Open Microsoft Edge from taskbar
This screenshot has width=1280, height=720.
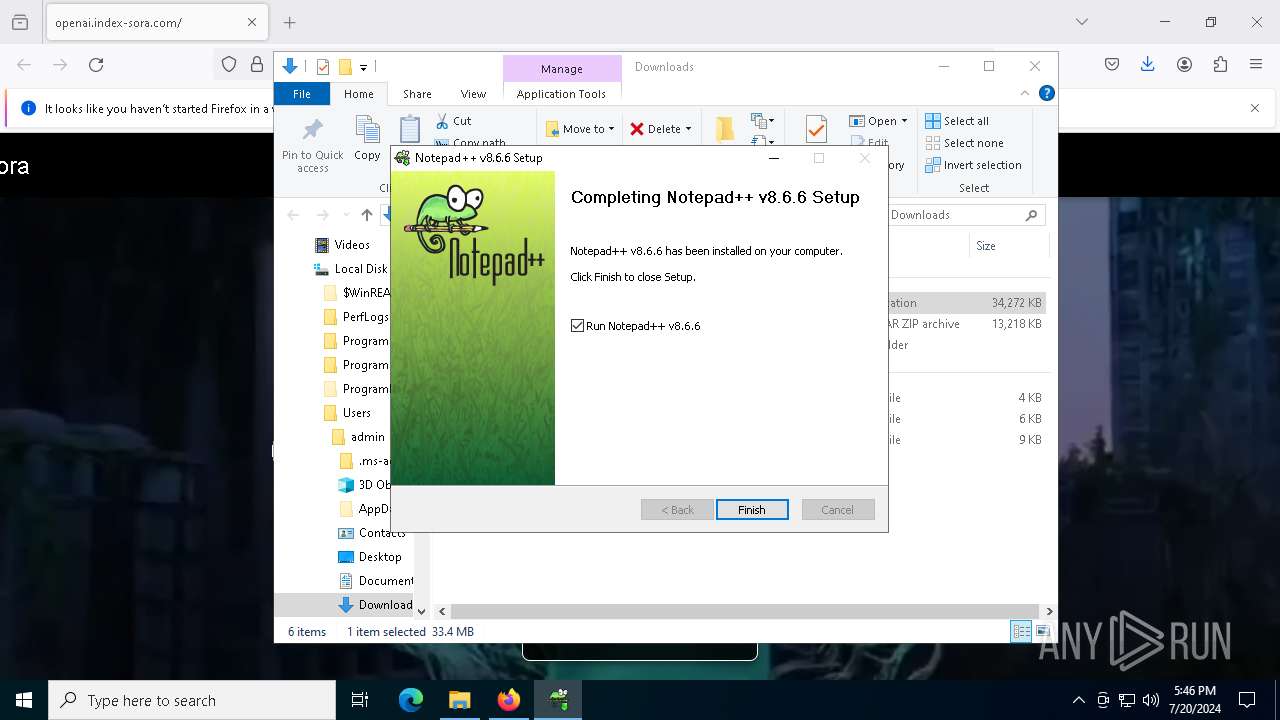point(411,700)
